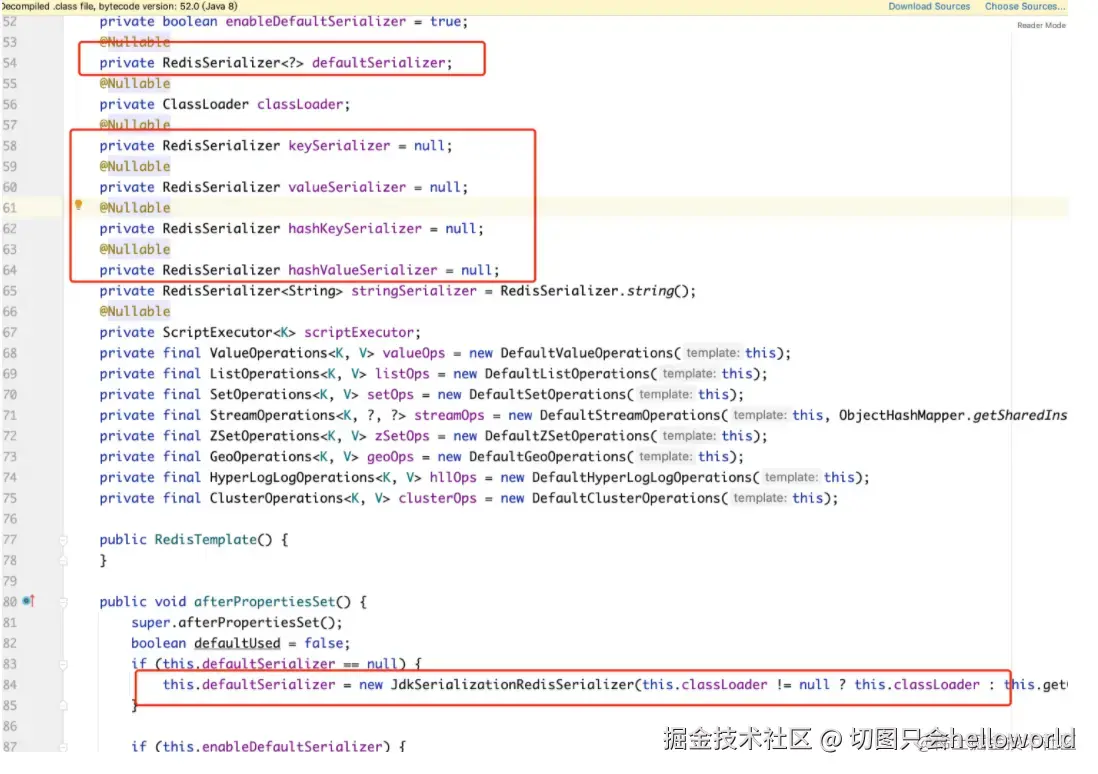Image resolution: width=1098 pixels, height=774 pixels.
Task: Click the @Nullable annotation on line 63
Action: click(134, 249)
